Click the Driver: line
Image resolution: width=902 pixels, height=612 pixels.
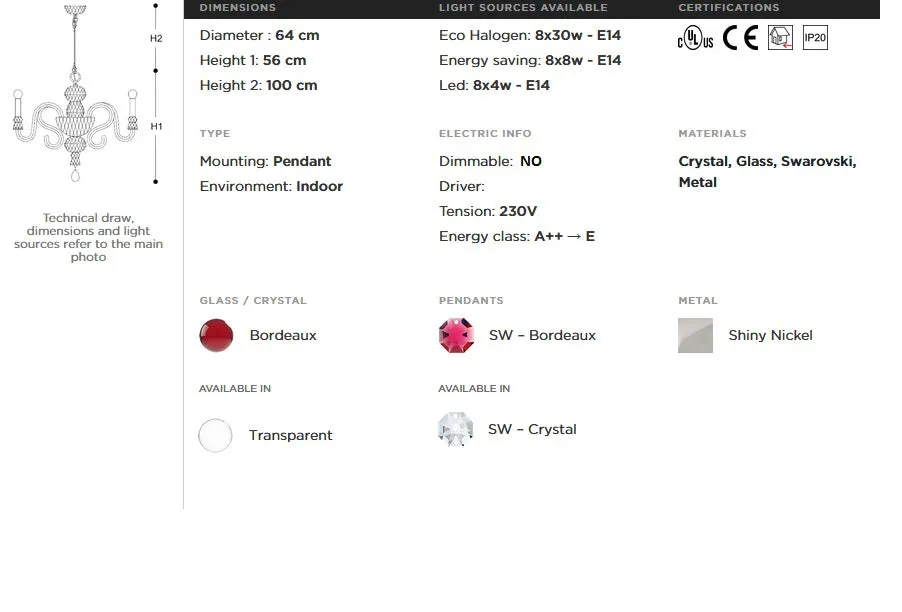[x=462, y=186]
